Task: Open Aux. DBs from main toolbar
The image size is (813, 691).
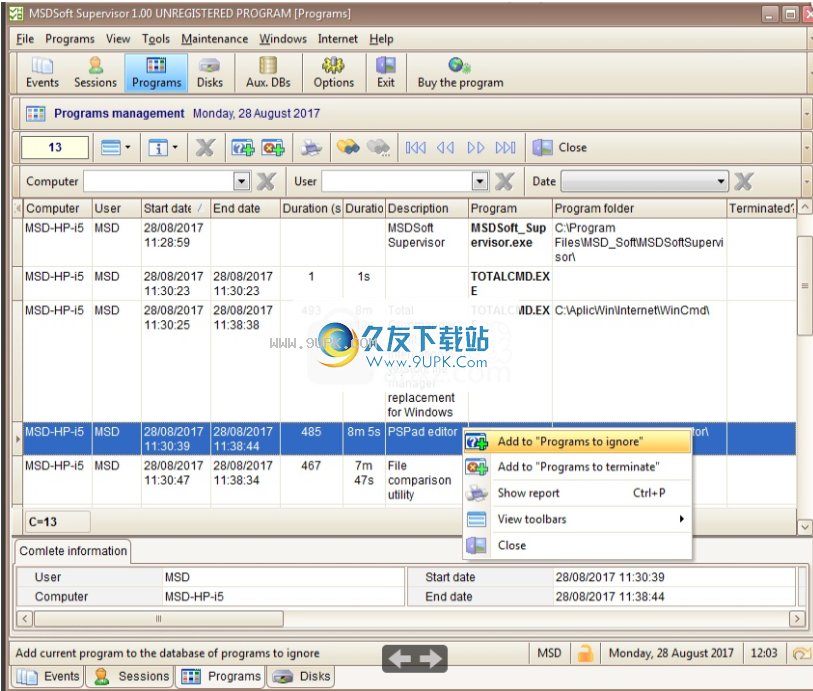Action: coord(268,73)
